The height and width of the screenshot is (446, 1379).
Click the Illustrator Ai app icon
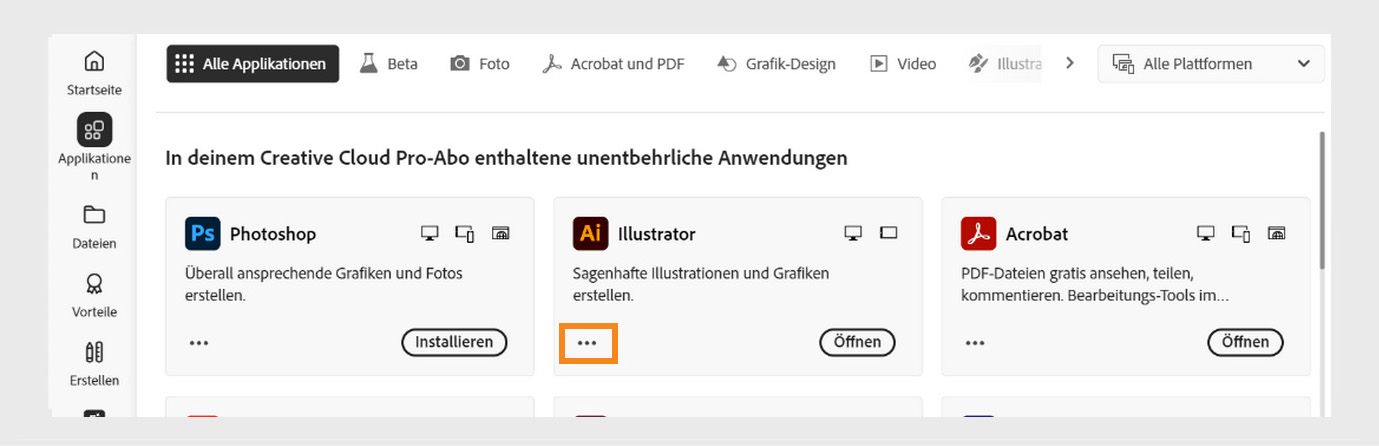[x=590, y=233]
